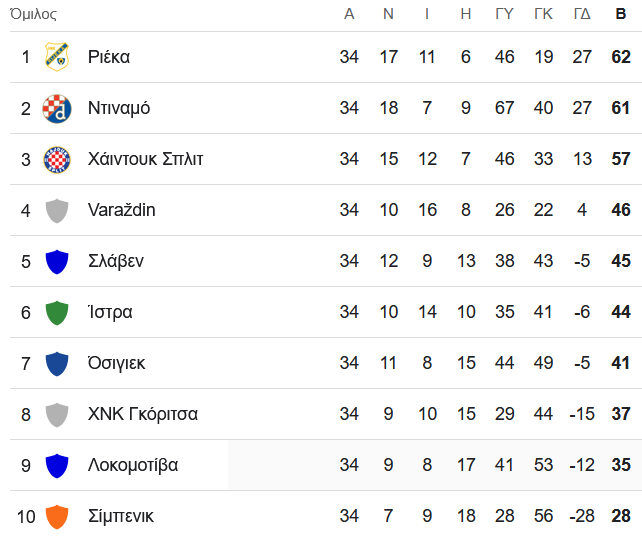Select the Χάιντουκ Σπλιτ team name

(145, 159)
